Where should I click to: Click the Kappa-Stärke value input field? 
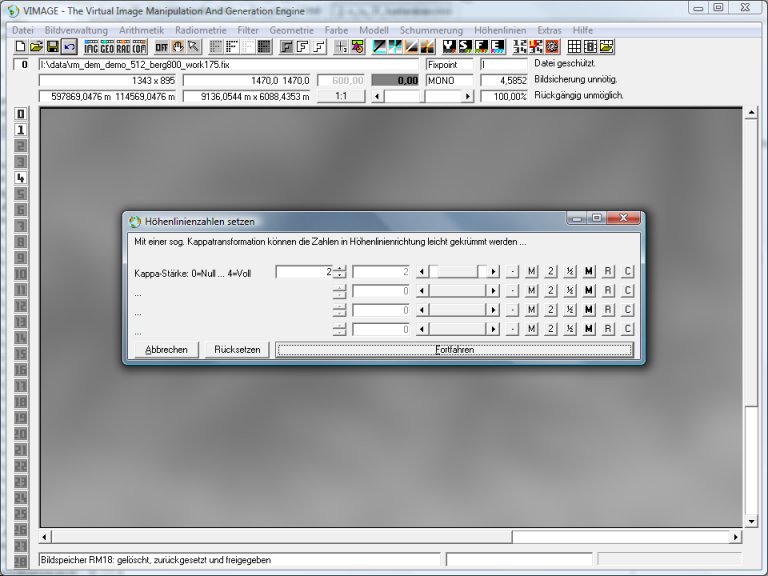pos(304,272)
